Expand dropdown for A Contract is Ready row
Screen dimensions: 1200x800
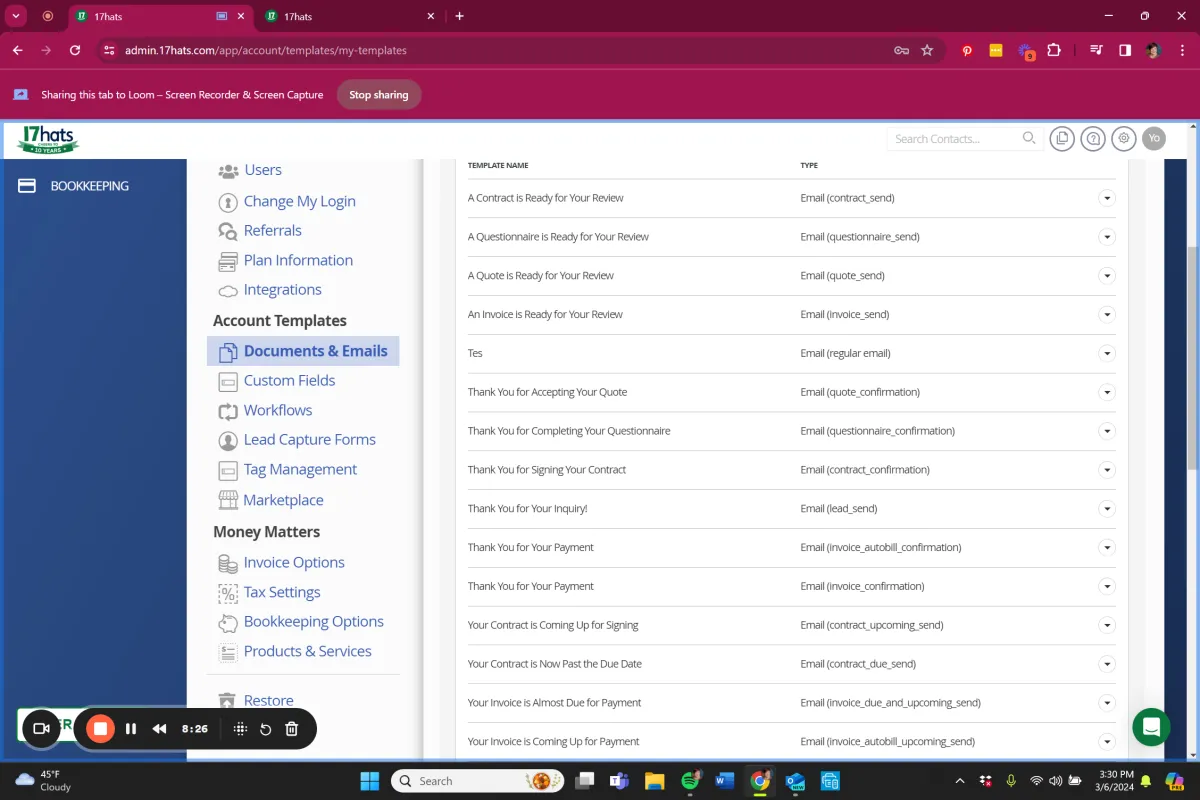(x=1106, y=198)
